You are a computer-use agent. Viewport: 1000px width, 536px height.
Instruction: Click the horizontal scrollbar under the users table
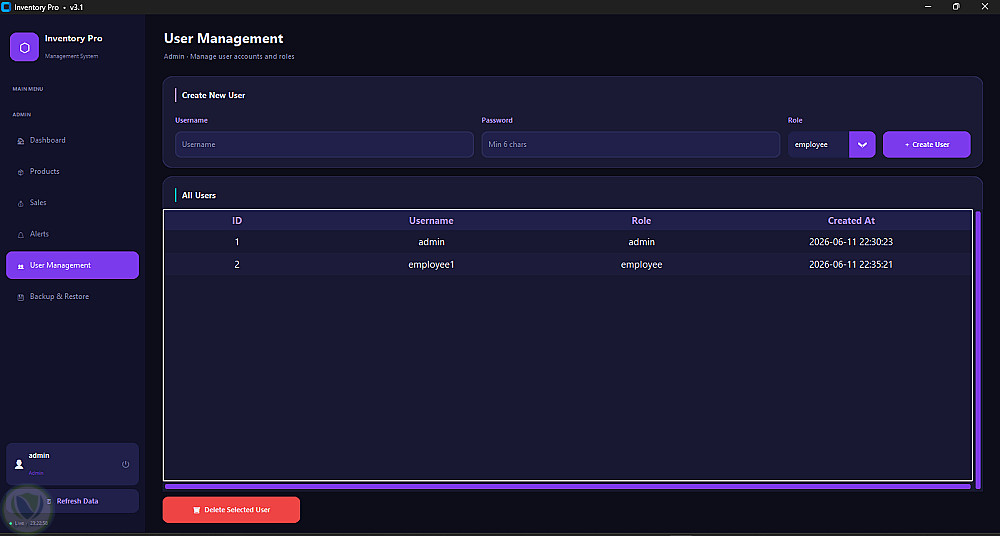(568, 486)
